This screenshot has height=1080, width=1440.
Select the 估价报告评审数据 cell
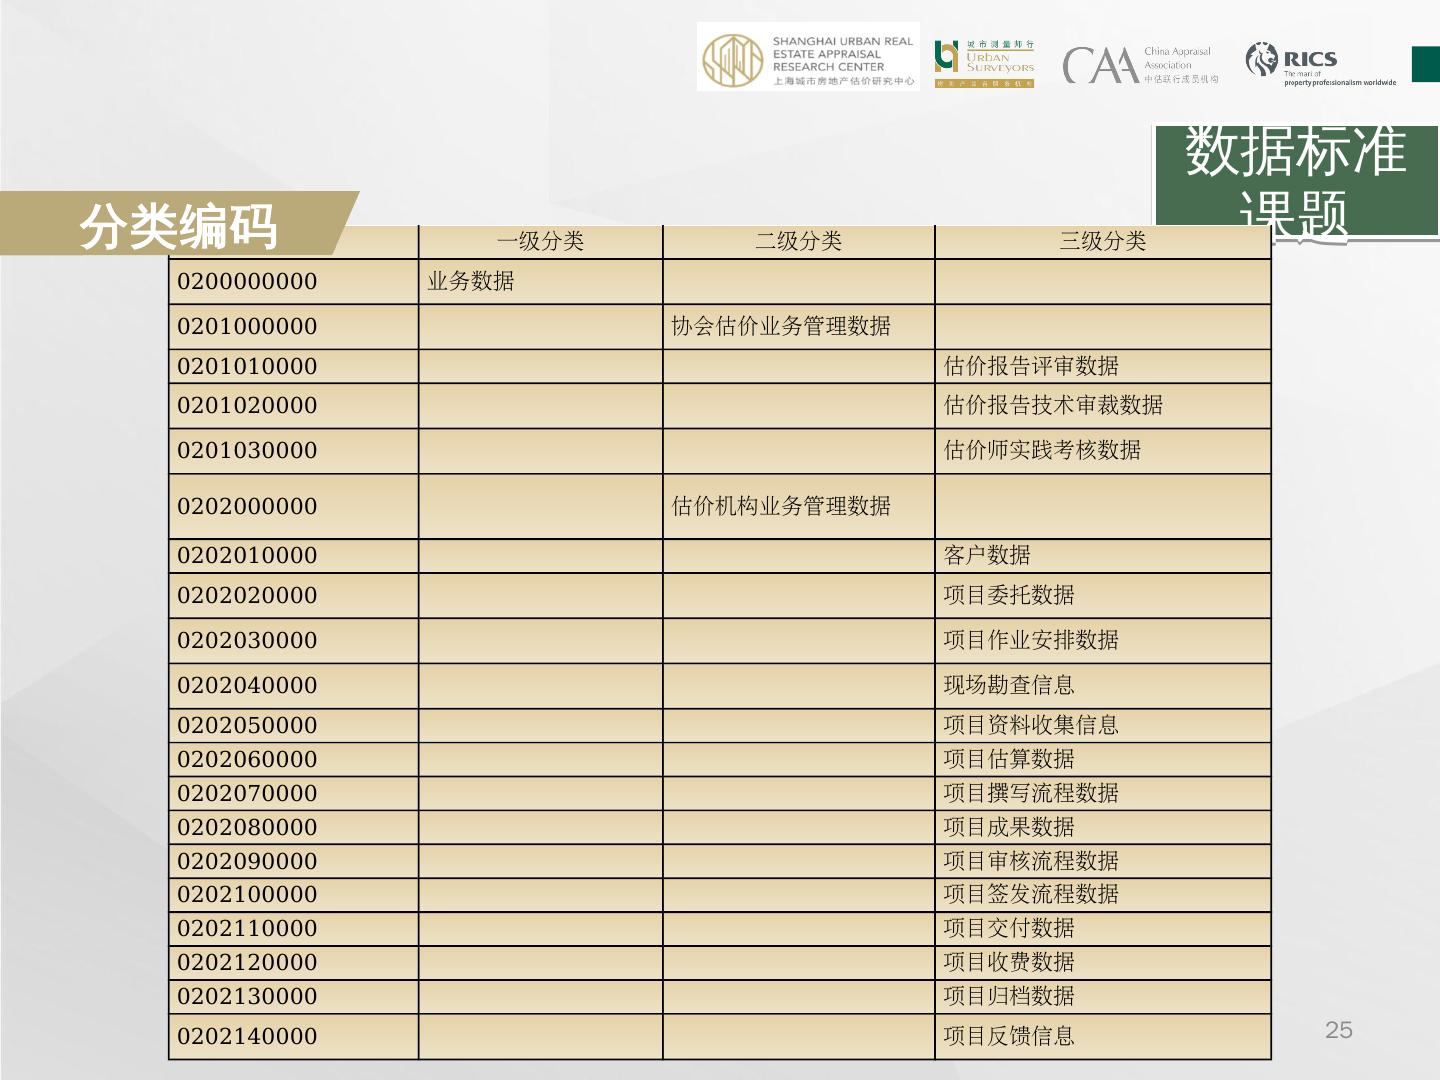pos(1031,366)
